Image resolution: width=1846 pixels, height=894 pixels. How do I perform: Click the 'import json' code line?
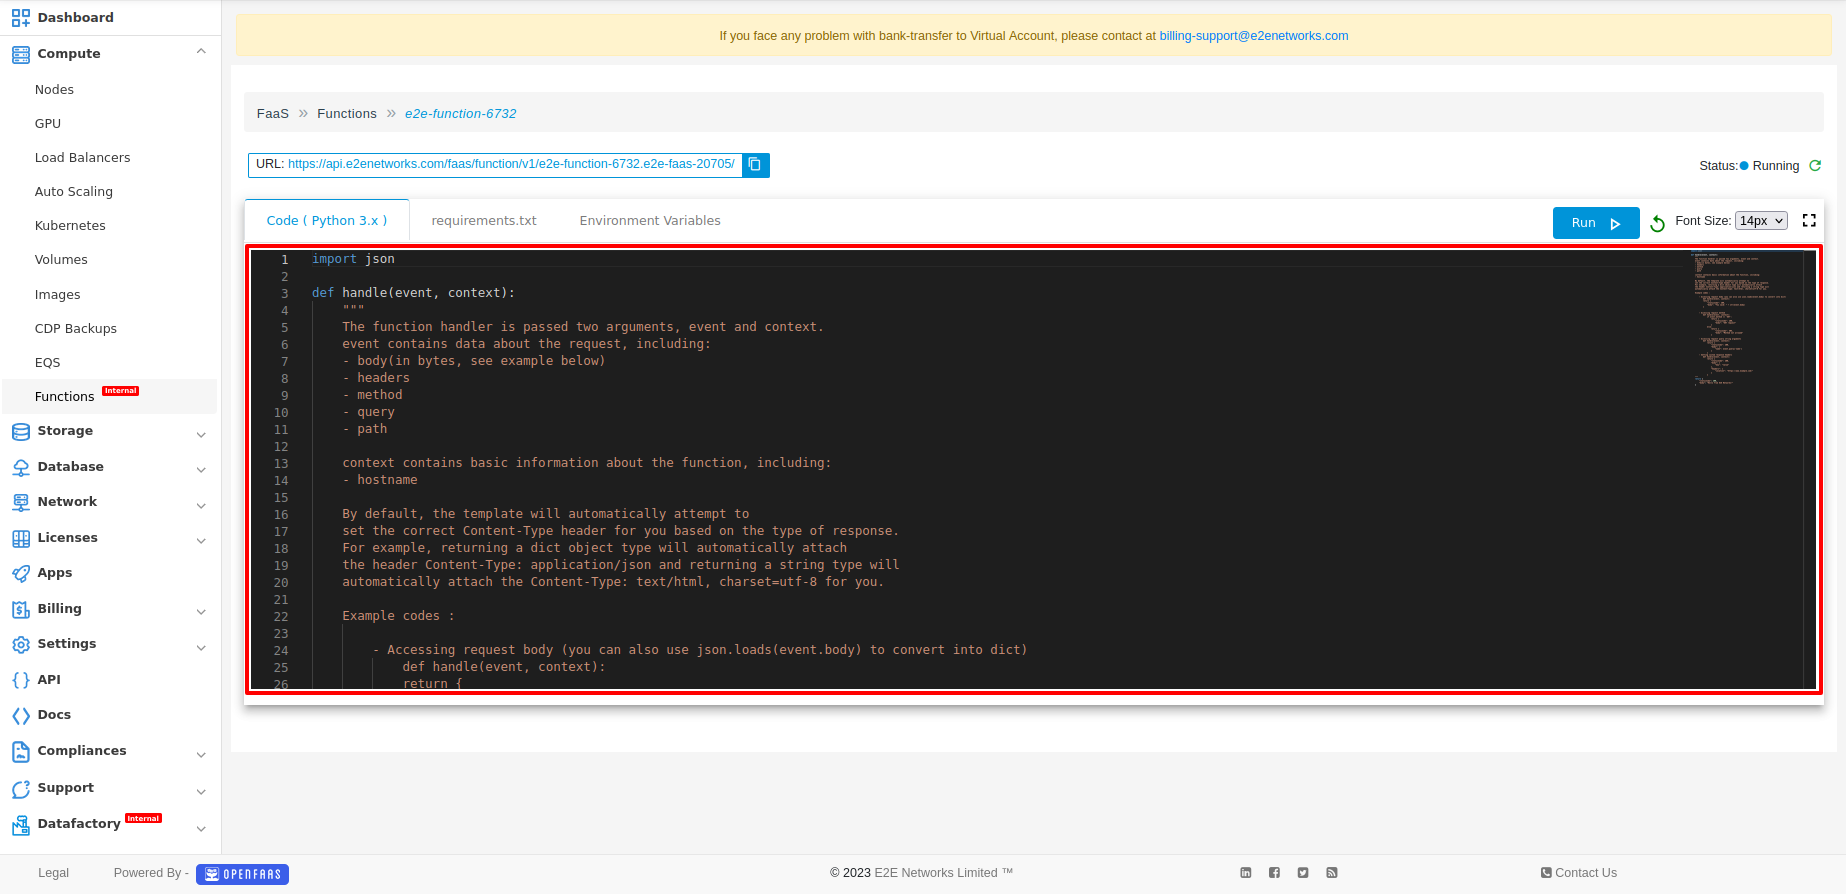[353, 259]
